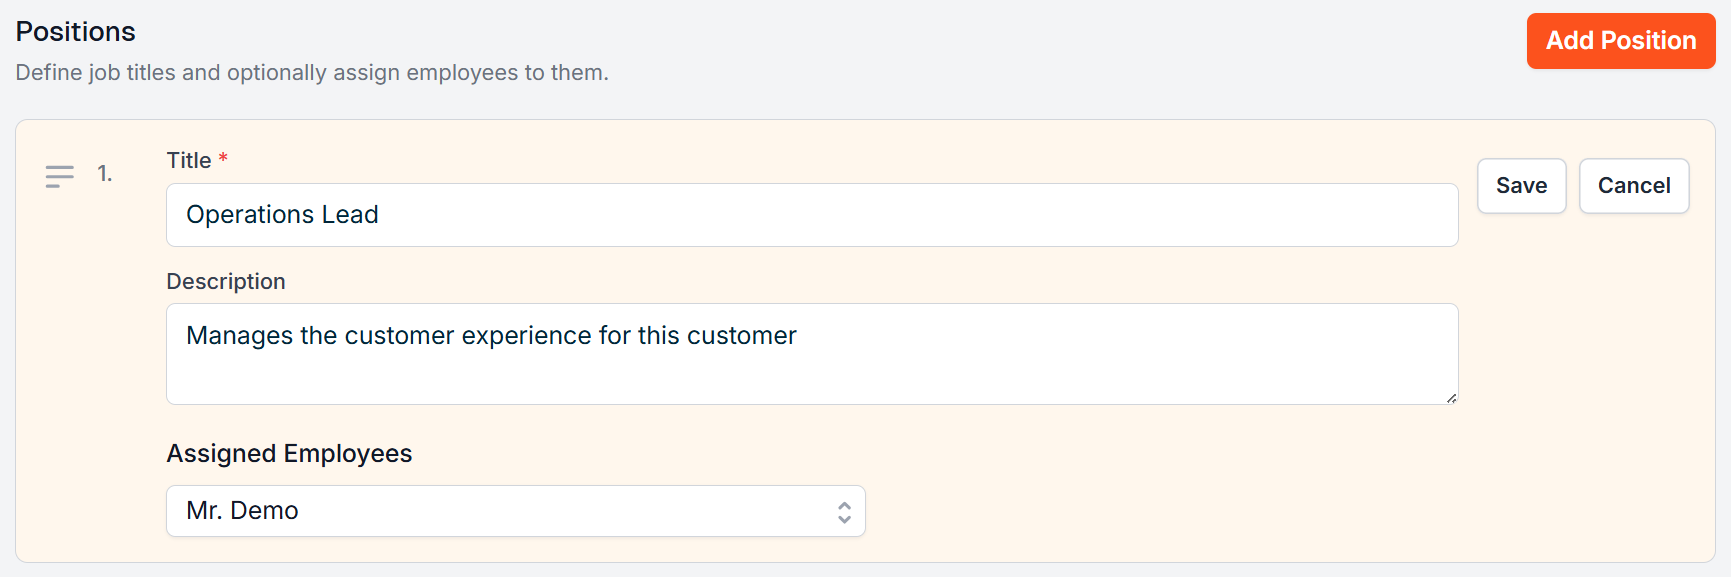Click the 'Operations Lead' title text
1731x577 pixels.
pos(282,215)
